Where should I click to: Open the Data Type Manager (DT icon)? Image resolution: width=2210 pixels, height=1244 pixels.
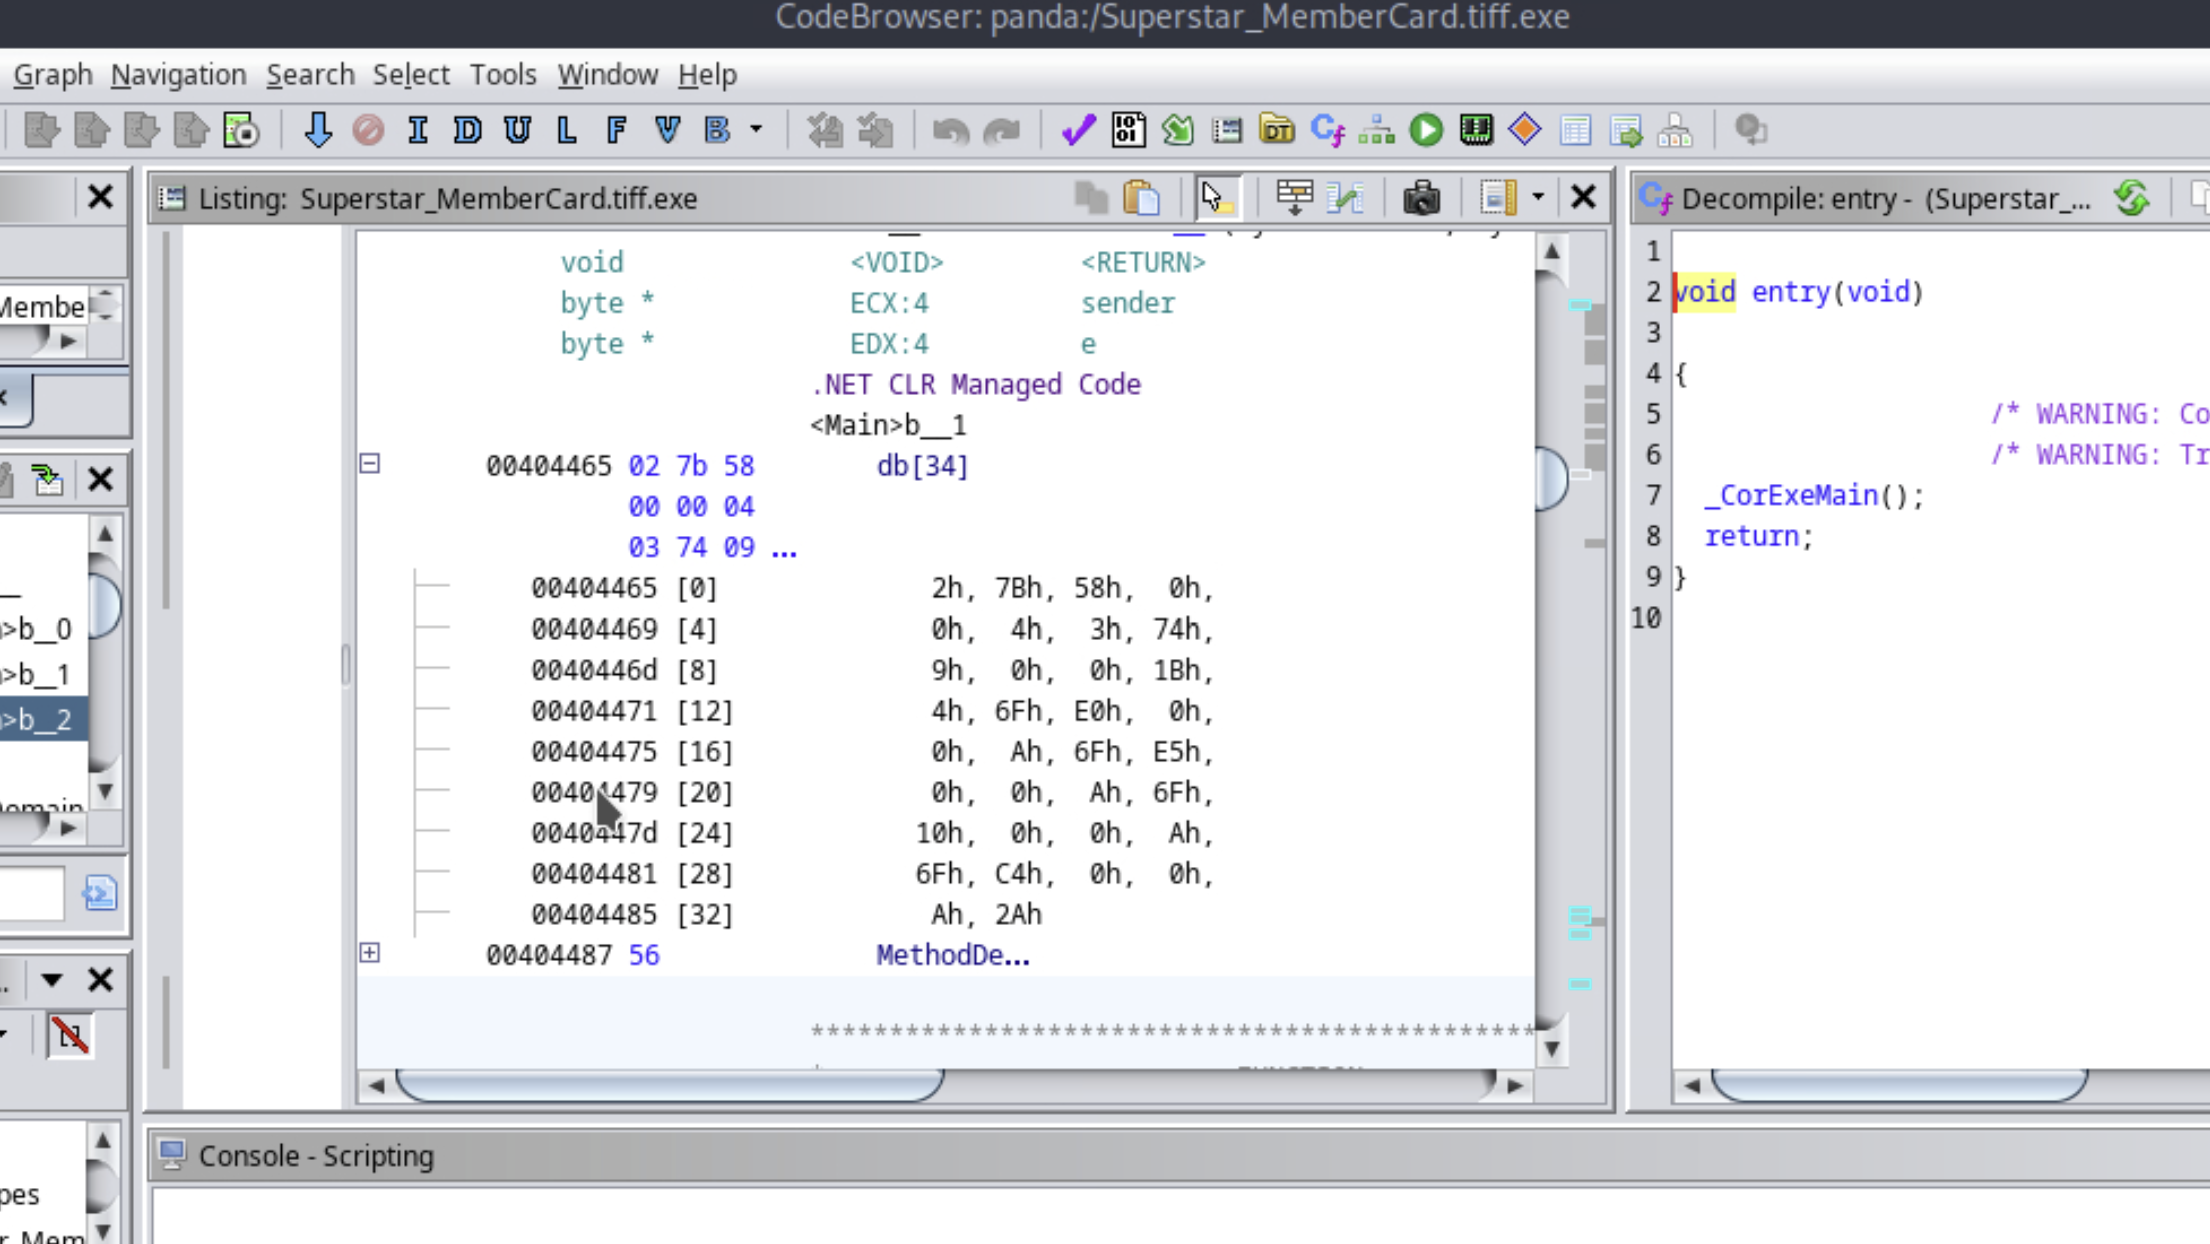(1277, 130)
